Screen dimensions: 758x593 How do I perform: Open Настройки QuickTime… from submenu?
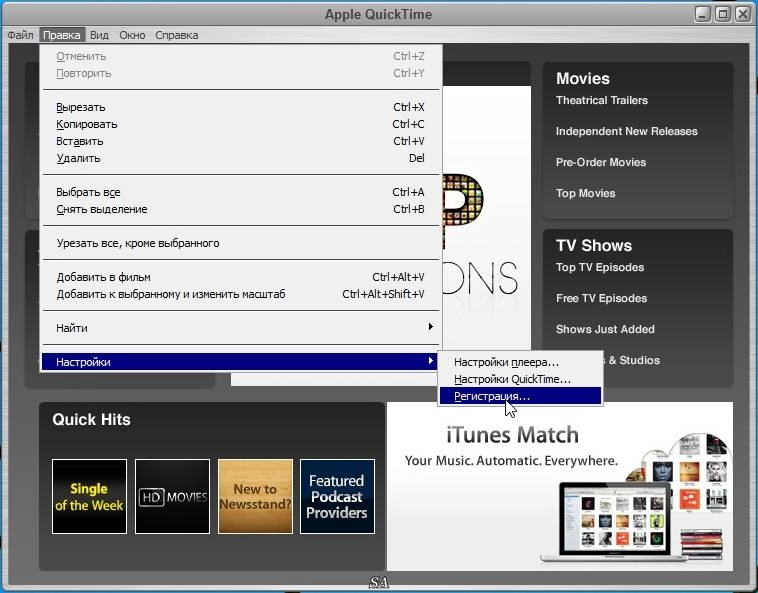point(520,379)
